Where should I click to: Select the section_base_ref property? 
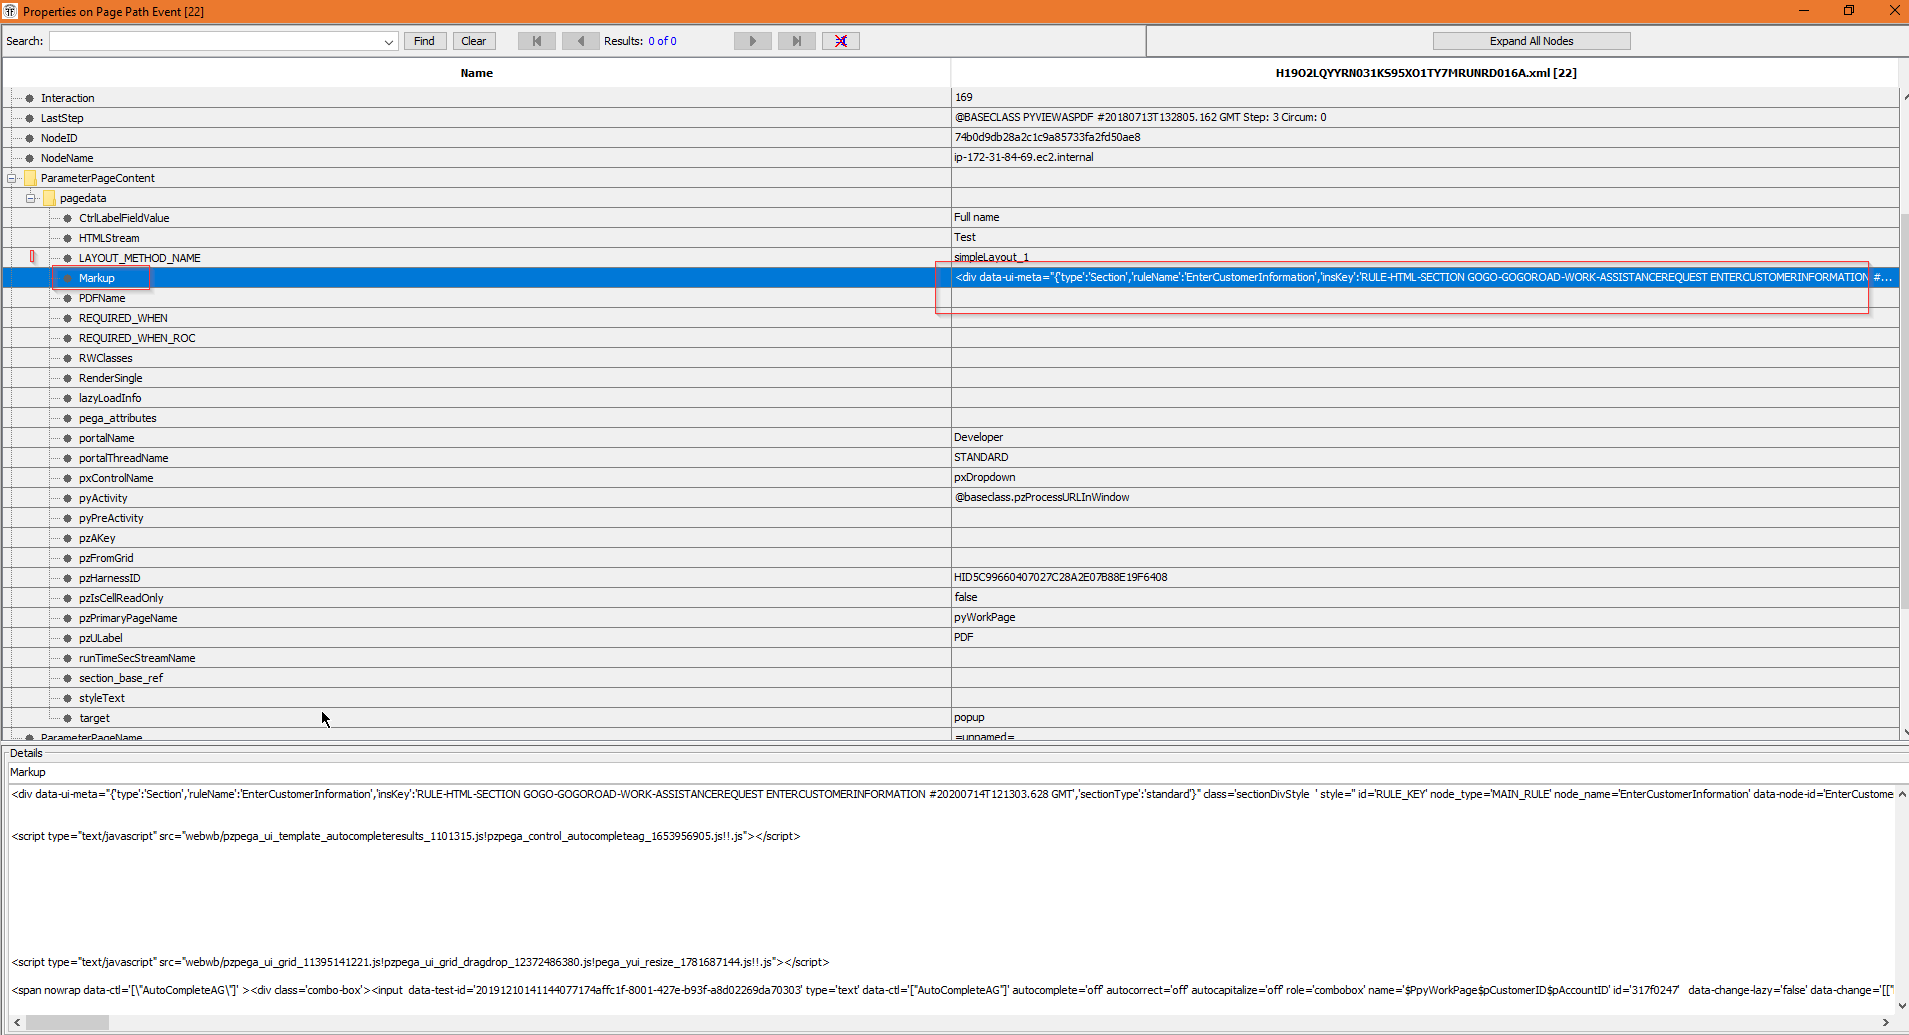click(x=120, y=678)
